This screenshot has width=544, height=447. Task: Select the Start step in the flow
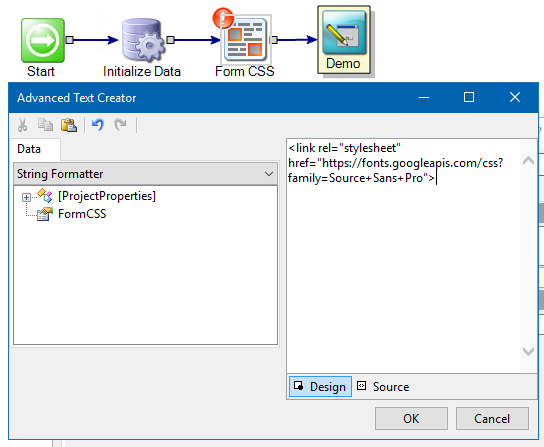point(43,41)
